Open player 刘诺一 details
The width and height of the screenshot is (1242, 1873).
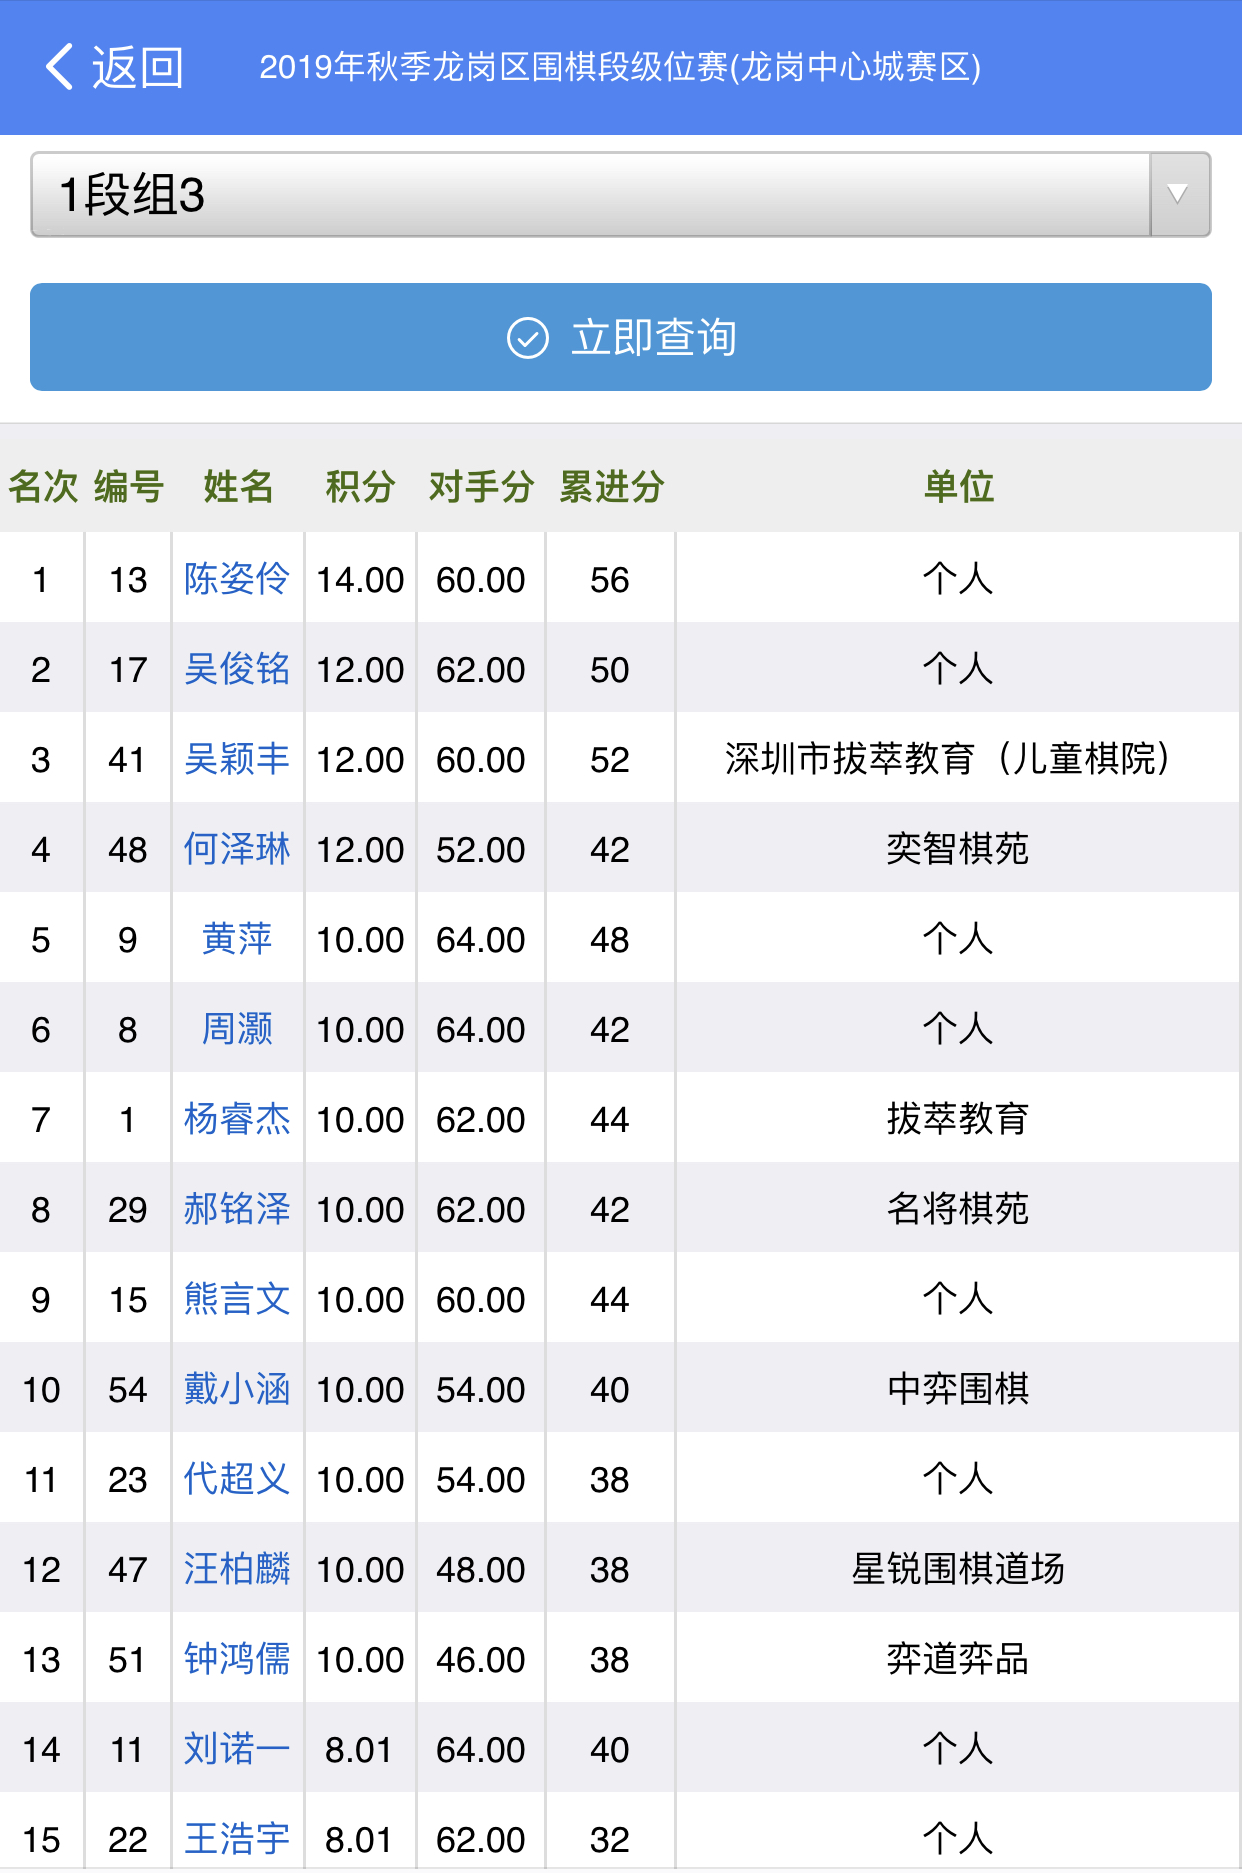click(x=237, y=1749)
